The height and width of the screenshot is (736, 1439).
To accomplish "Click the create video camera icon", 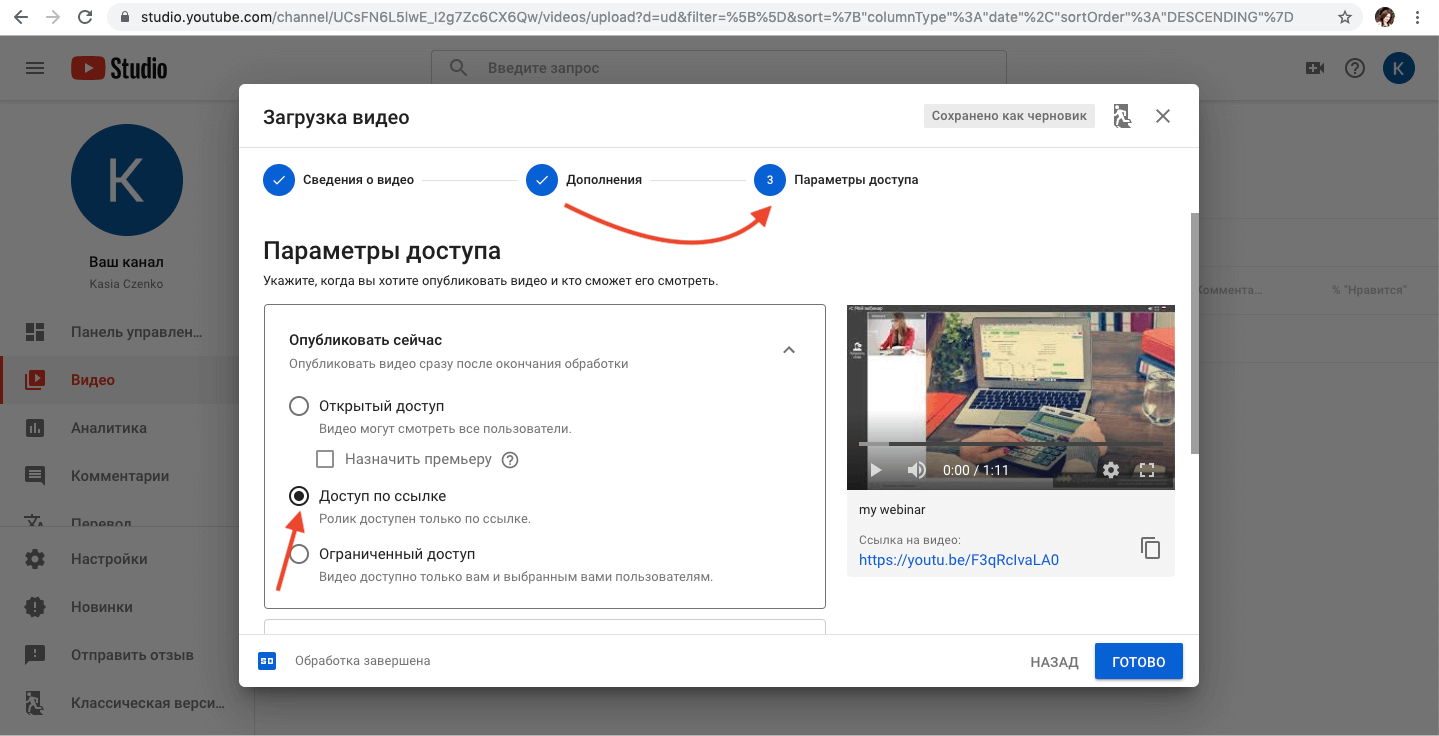I will tap(1314, 67).
